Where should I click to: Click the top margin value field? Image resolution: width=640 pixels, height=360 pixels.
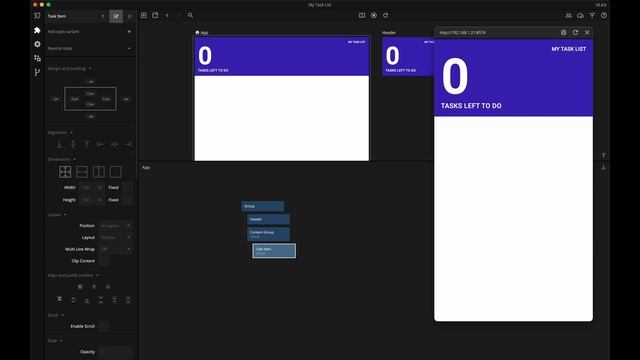tap(90, 82)
